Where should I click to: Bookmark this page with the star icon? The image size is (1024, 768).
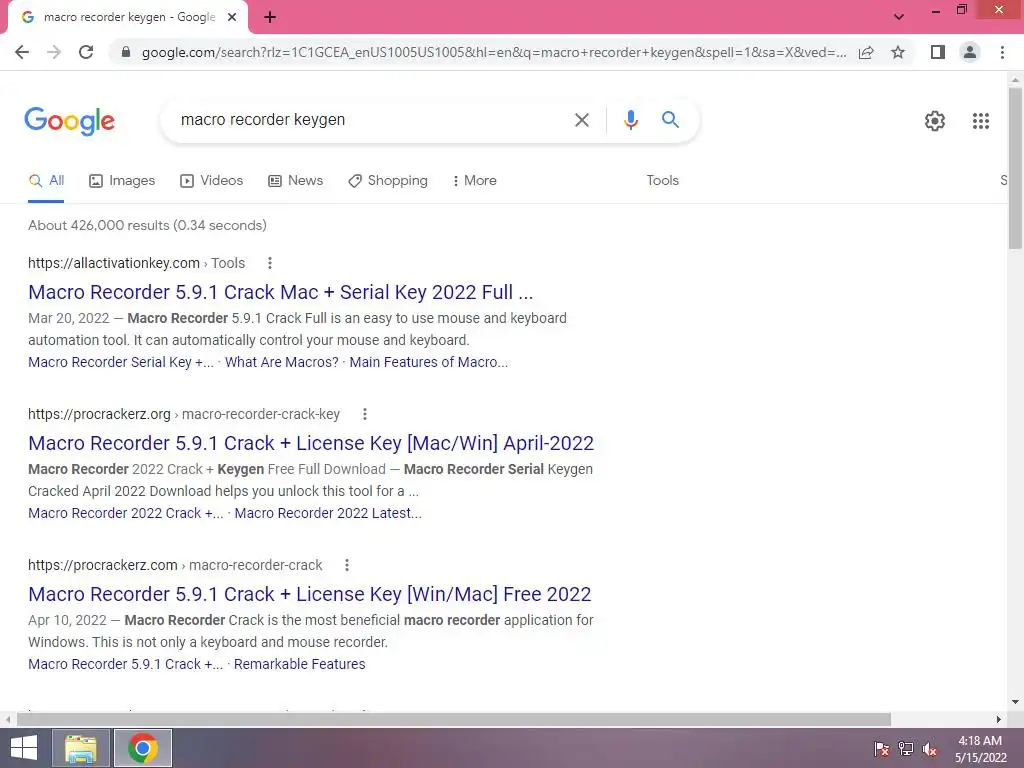898,52
